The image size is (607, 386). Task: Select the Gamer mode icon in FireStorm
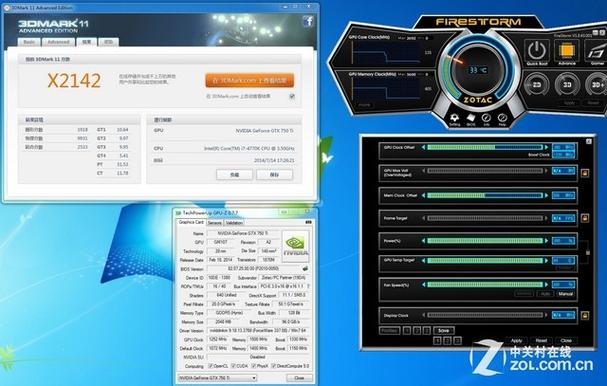[596, 50]
